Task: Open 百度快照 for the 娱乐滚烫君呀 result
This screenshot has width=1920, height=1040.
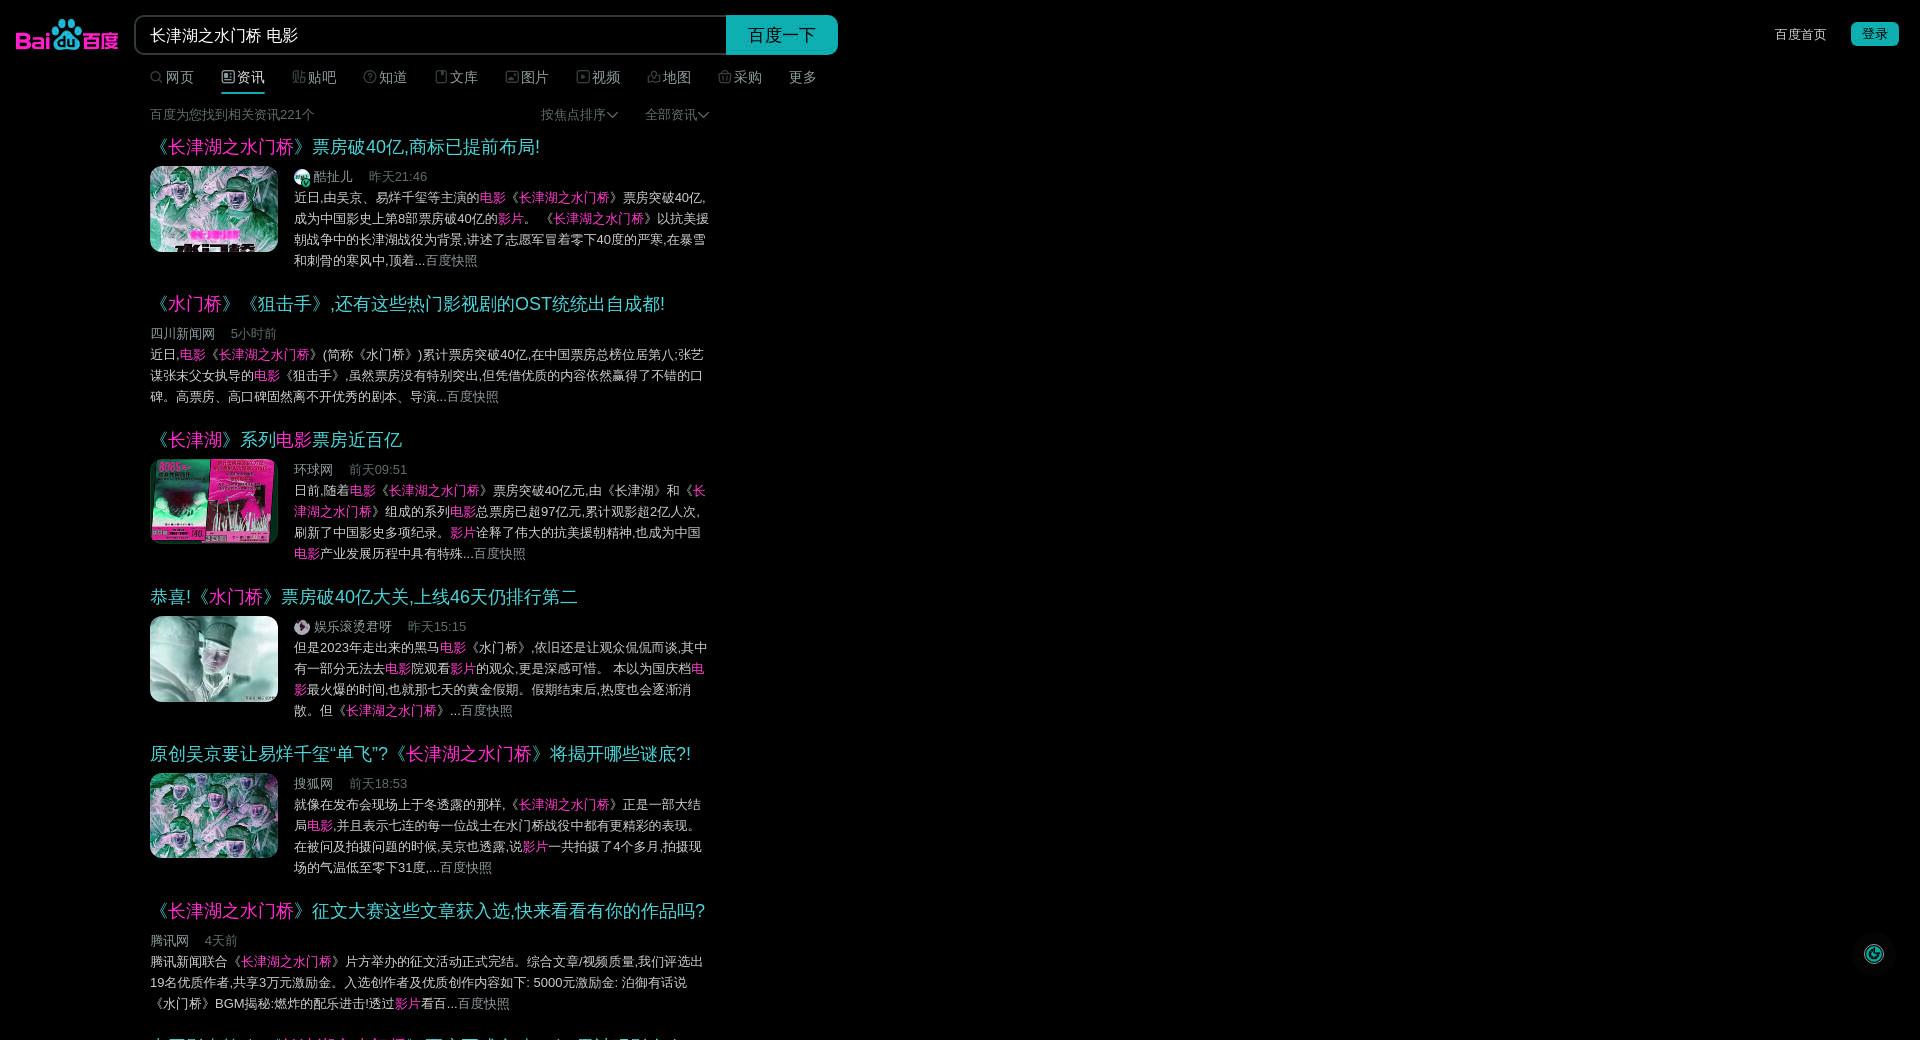Action: tap(487, 711)
